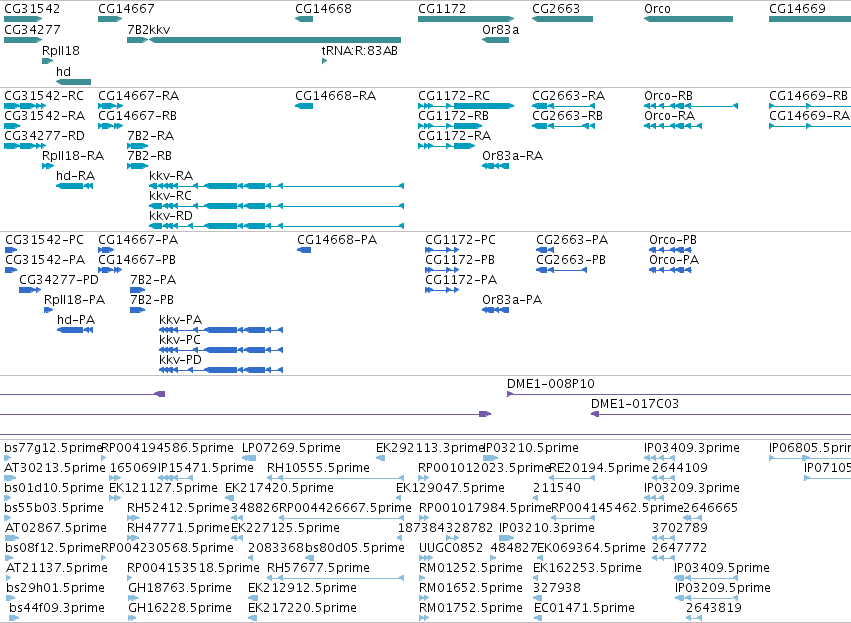851x623 pixels.
Task: Select the CG14667-PA protein label
Action: pyautogui.click(x=138, y=240)
